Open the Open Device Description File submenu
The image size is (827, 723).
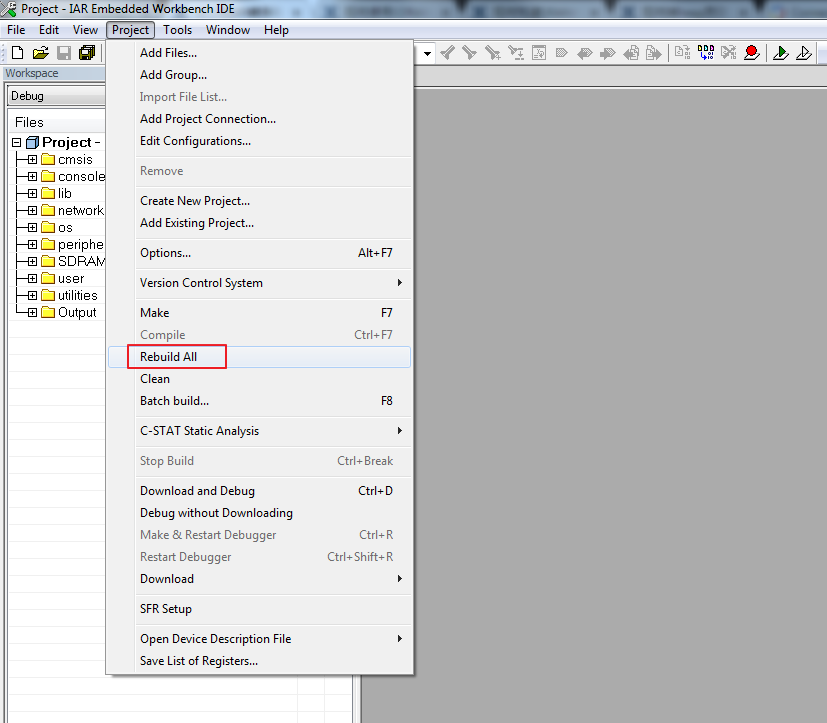(259, 639)
